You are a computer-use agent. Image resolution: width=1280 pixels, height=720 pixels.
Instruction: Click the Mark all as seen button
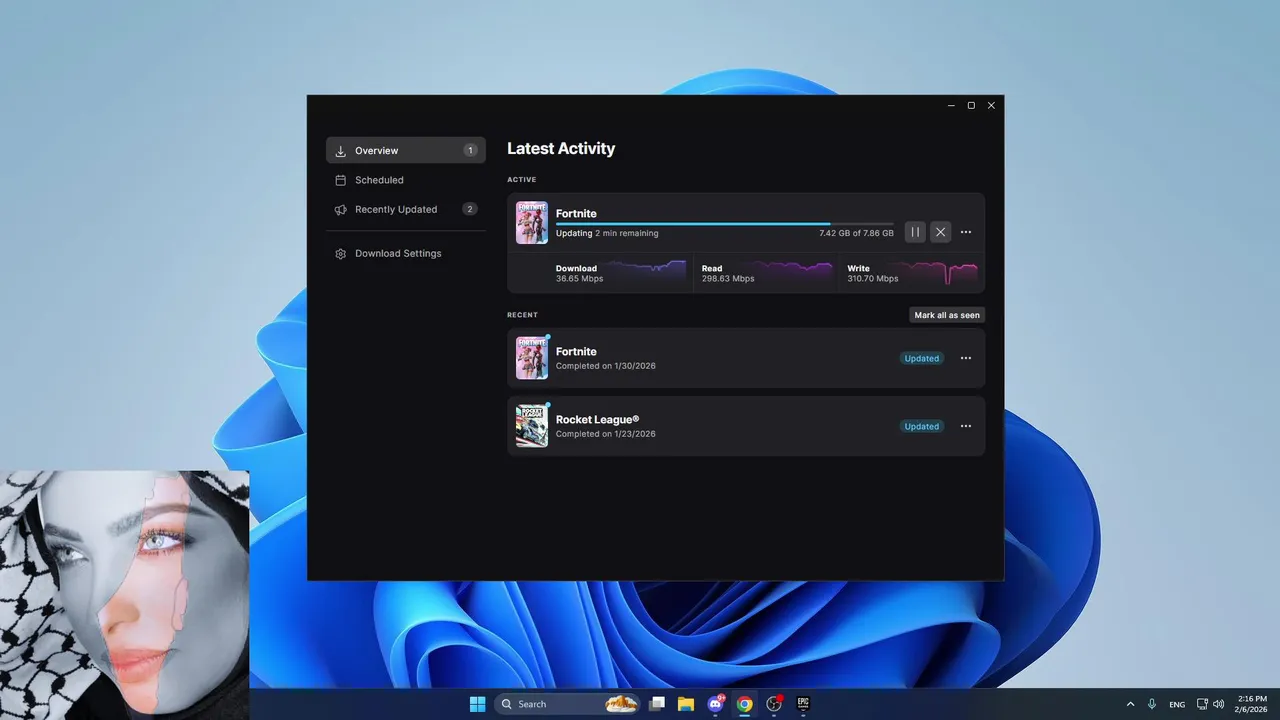pyautogui.click(x=947, y=315)
